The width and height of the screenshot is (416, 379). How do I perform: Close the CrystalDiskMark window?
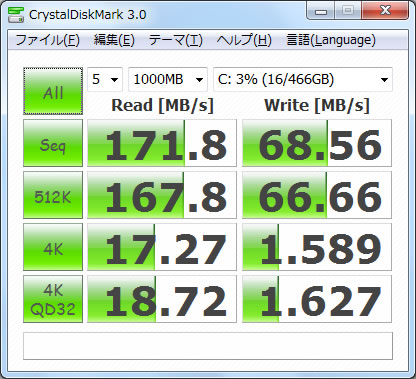tap(385, 11)
